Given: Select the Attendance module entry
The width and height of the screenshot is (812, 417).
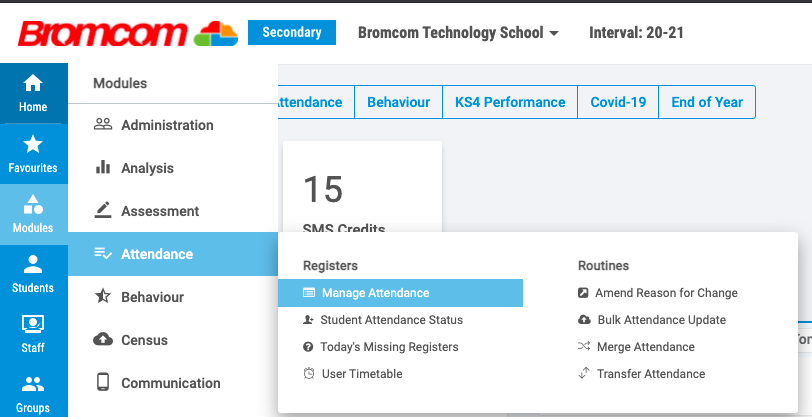Looking at the screenshot, I should point(173,254).
